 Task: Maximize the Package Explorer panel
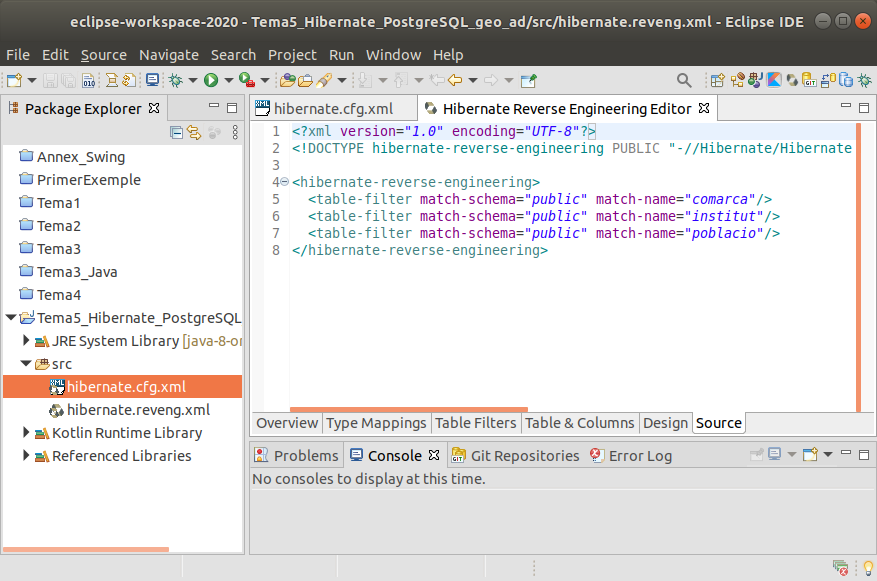coord(232,108)
